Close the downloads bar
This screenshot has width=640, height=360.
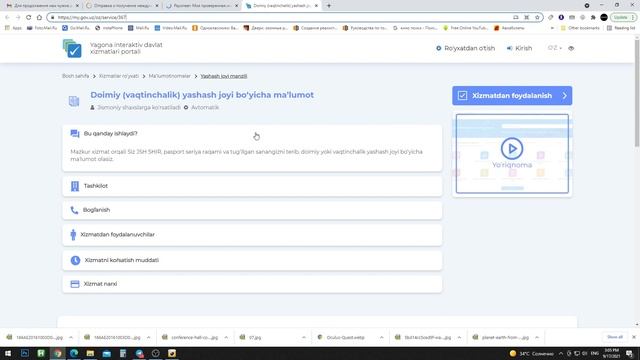coord(633,337)
